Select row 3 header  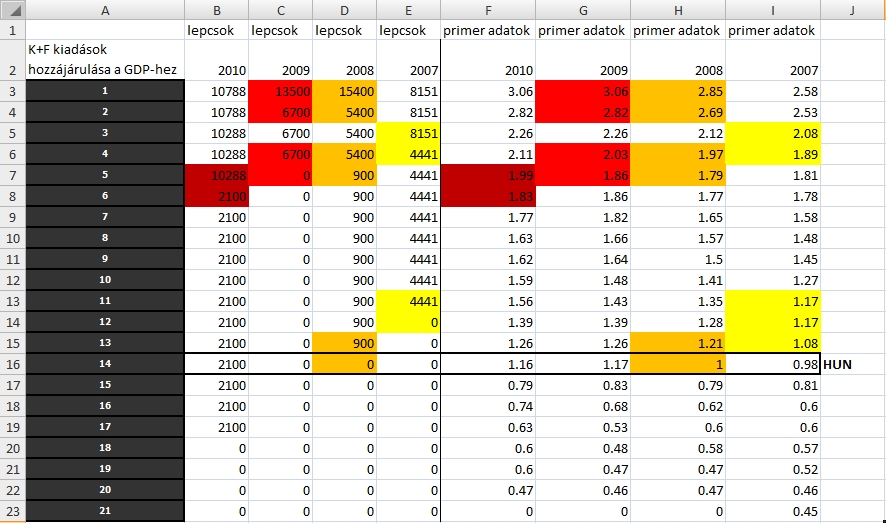click(x=12, y=92)
